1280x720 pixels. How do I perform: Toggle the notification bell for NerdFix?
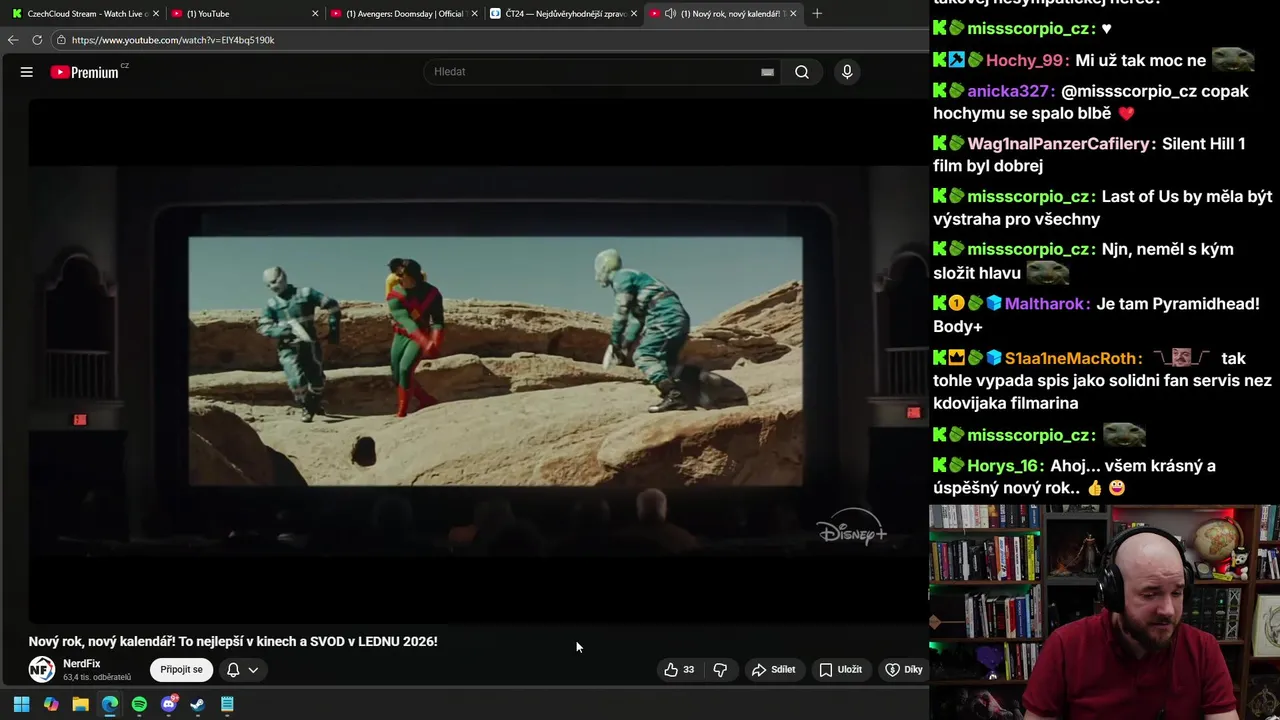[233, 670]
